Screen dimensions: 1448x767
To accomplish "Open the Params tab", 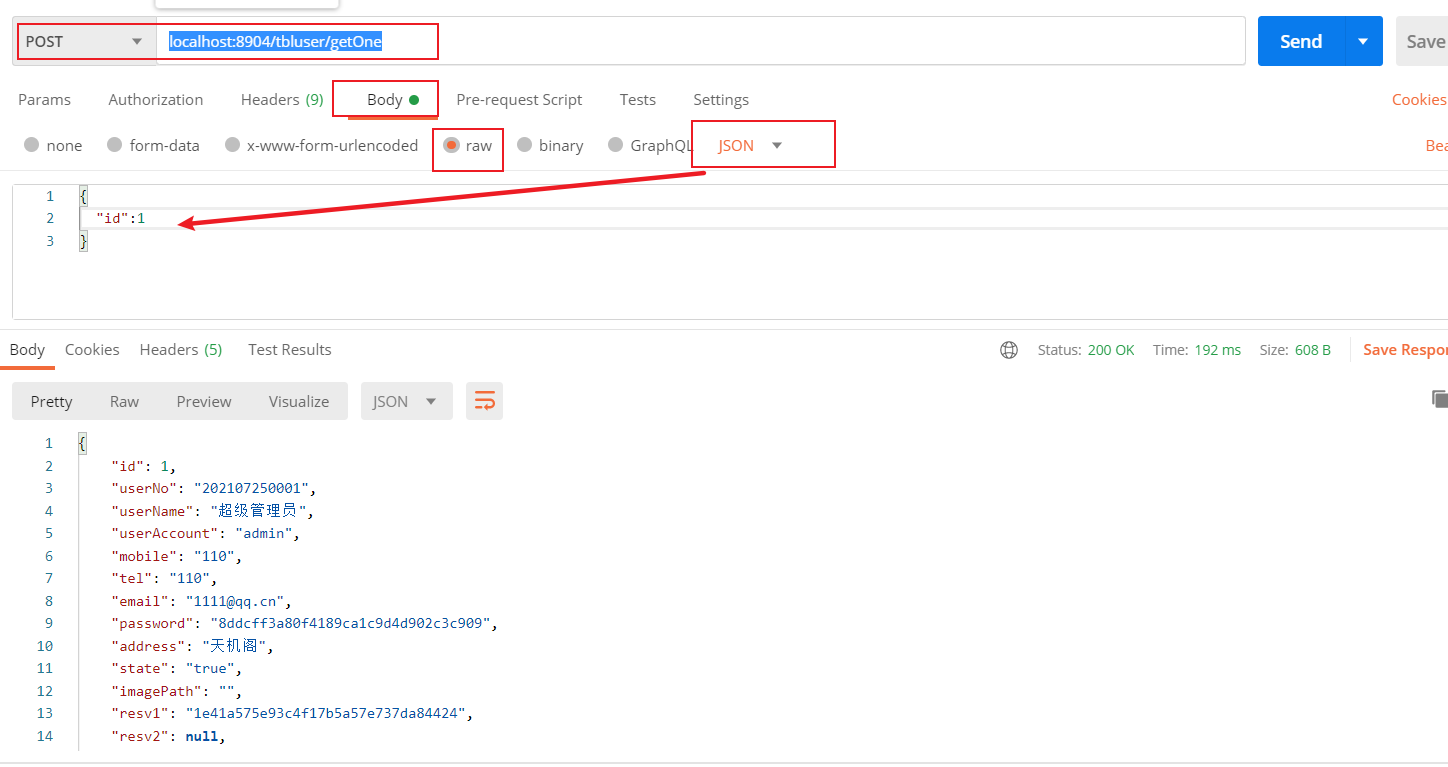I will tap(45, 99).
